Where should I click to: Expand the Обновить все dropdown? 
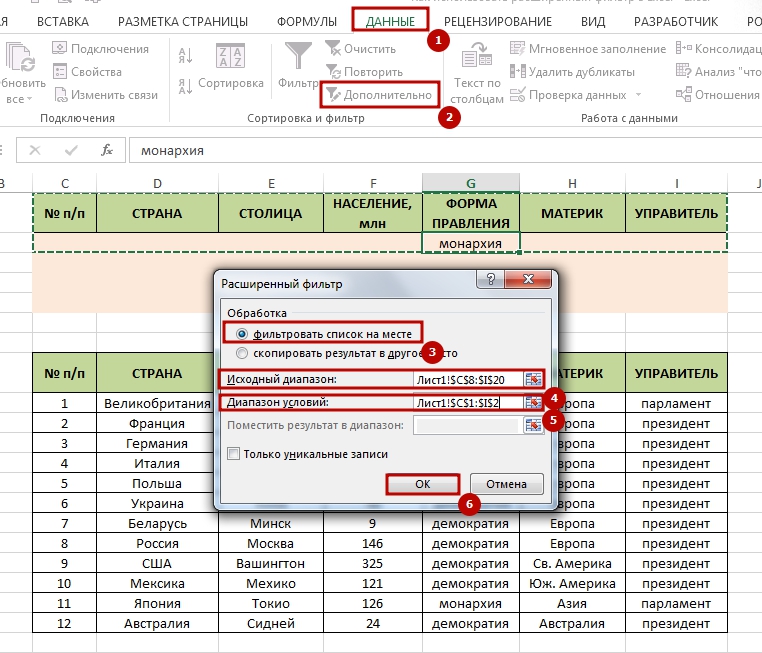(29, 99)
